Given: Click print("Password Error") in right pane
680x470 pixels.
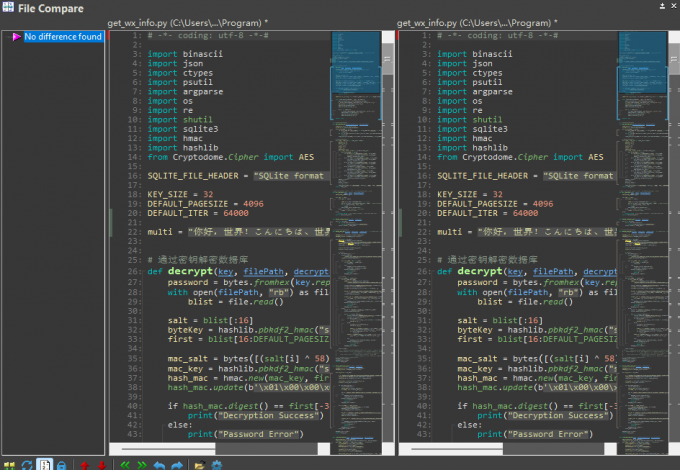Looking at the screenshot, I should [535, 434].
